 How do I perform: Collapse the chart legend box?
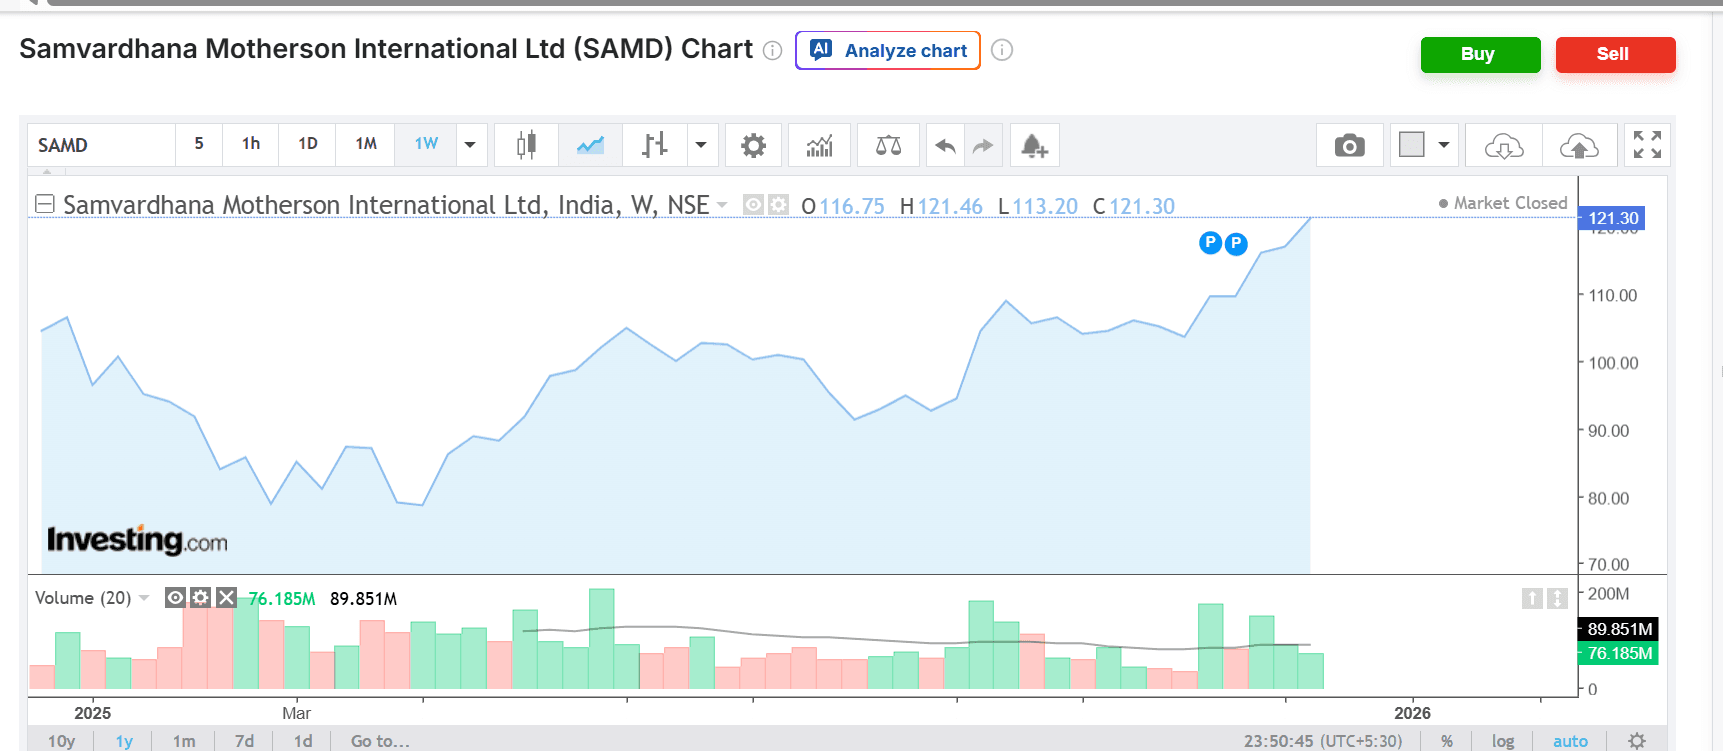pos(44,204)
